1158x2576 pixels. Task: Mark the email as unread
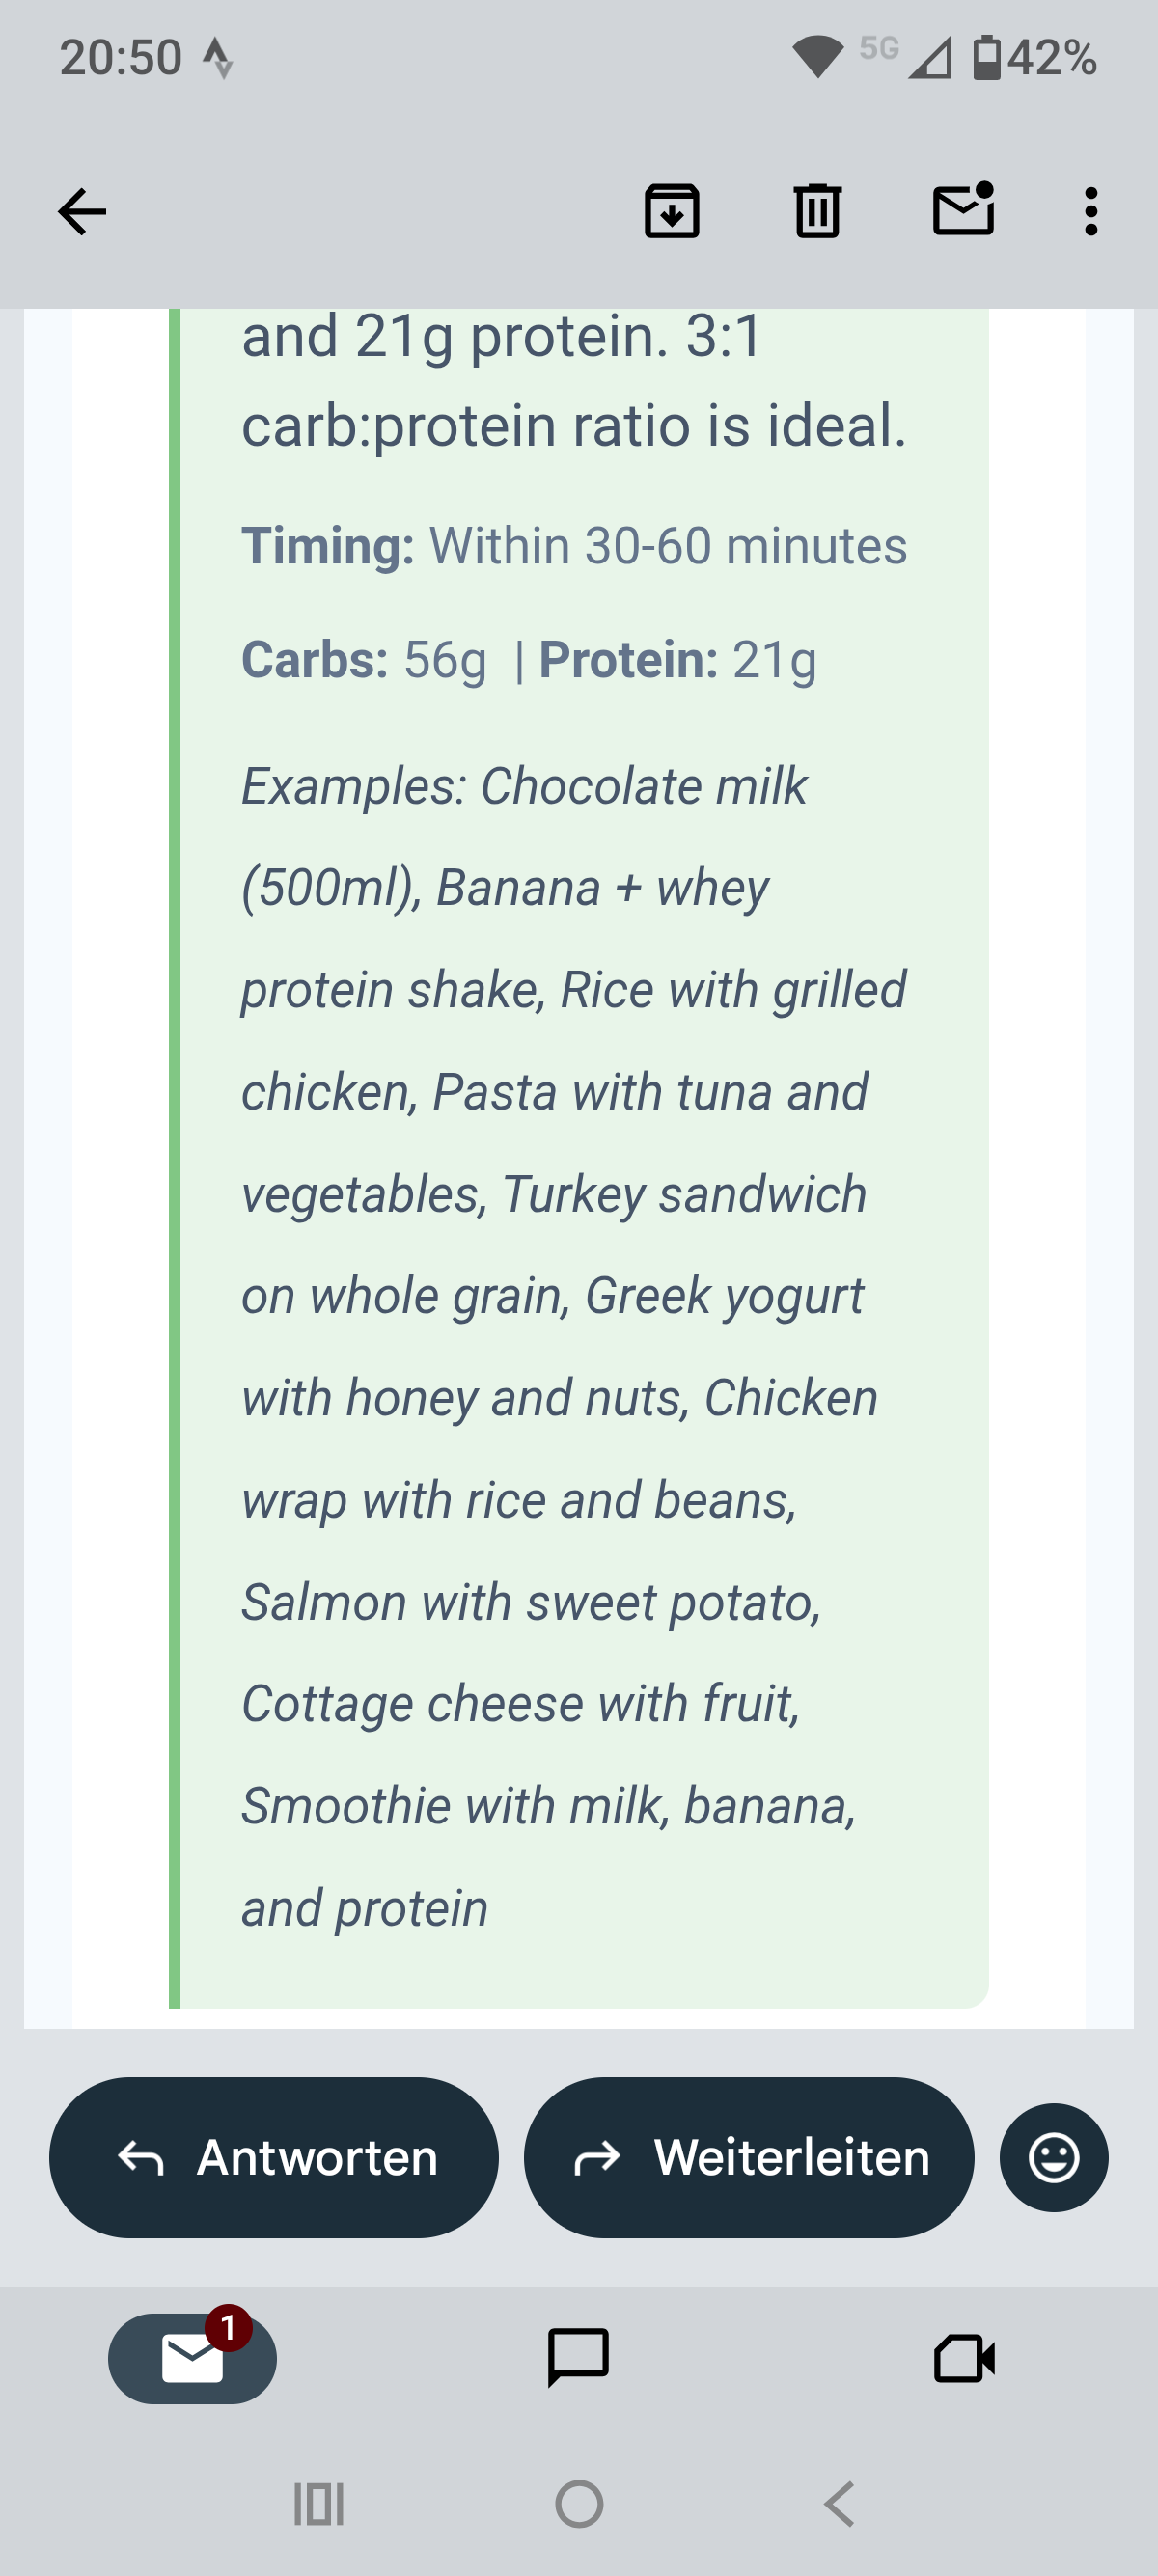click(x=963, y=210)
